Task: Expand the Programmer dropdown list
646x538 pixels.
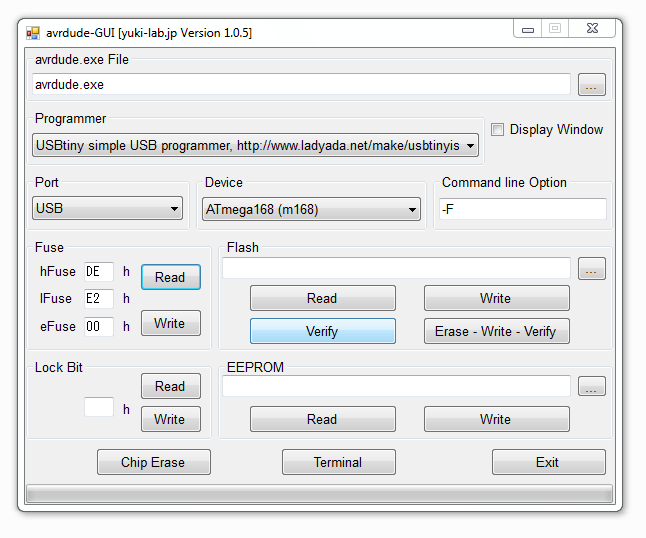Action: tap(255, 145)
